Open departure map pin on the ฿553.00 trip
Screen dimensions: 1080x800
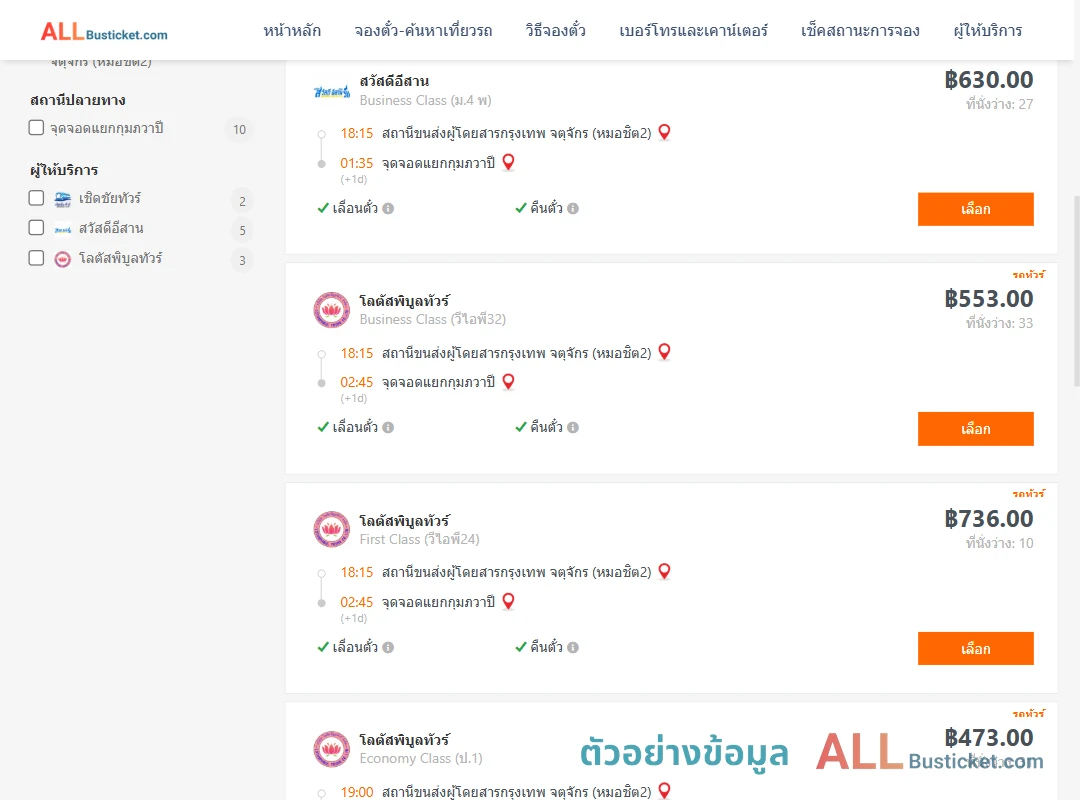(664, 351)
